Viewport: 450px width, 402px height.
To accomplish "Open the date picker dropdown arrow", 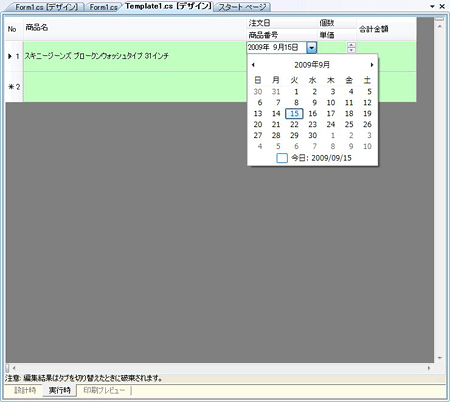I will click(x=311, y=48).
